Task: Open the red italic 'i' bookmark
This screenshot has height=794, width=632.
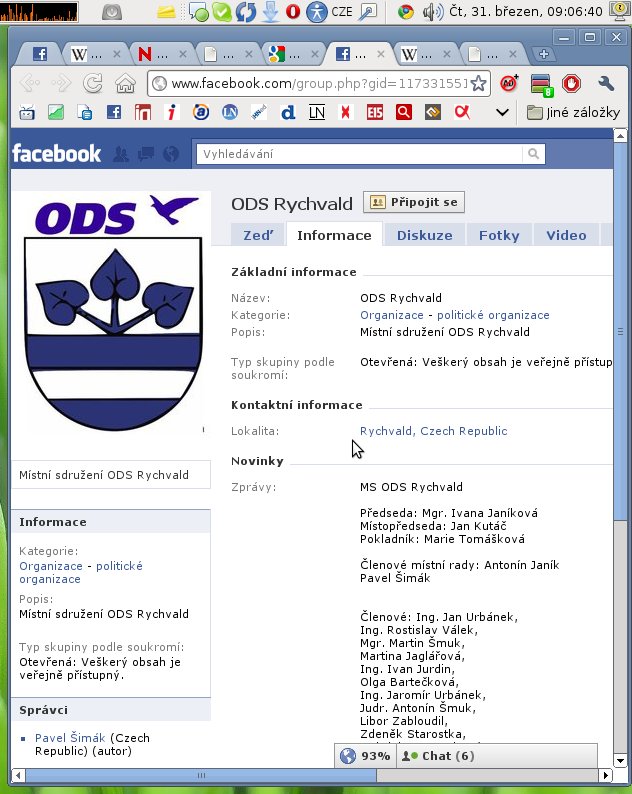Action: (x=172, y=112)
